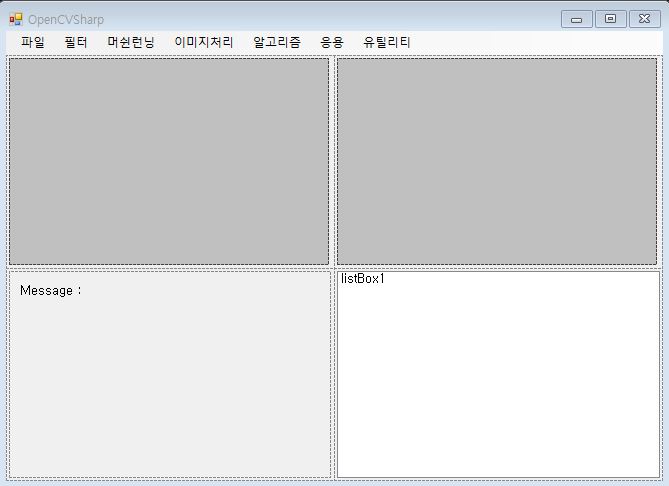Viewport: 669px width, 486px height.
Task: Open the 필터 menu
Action: tap(76, 42)
